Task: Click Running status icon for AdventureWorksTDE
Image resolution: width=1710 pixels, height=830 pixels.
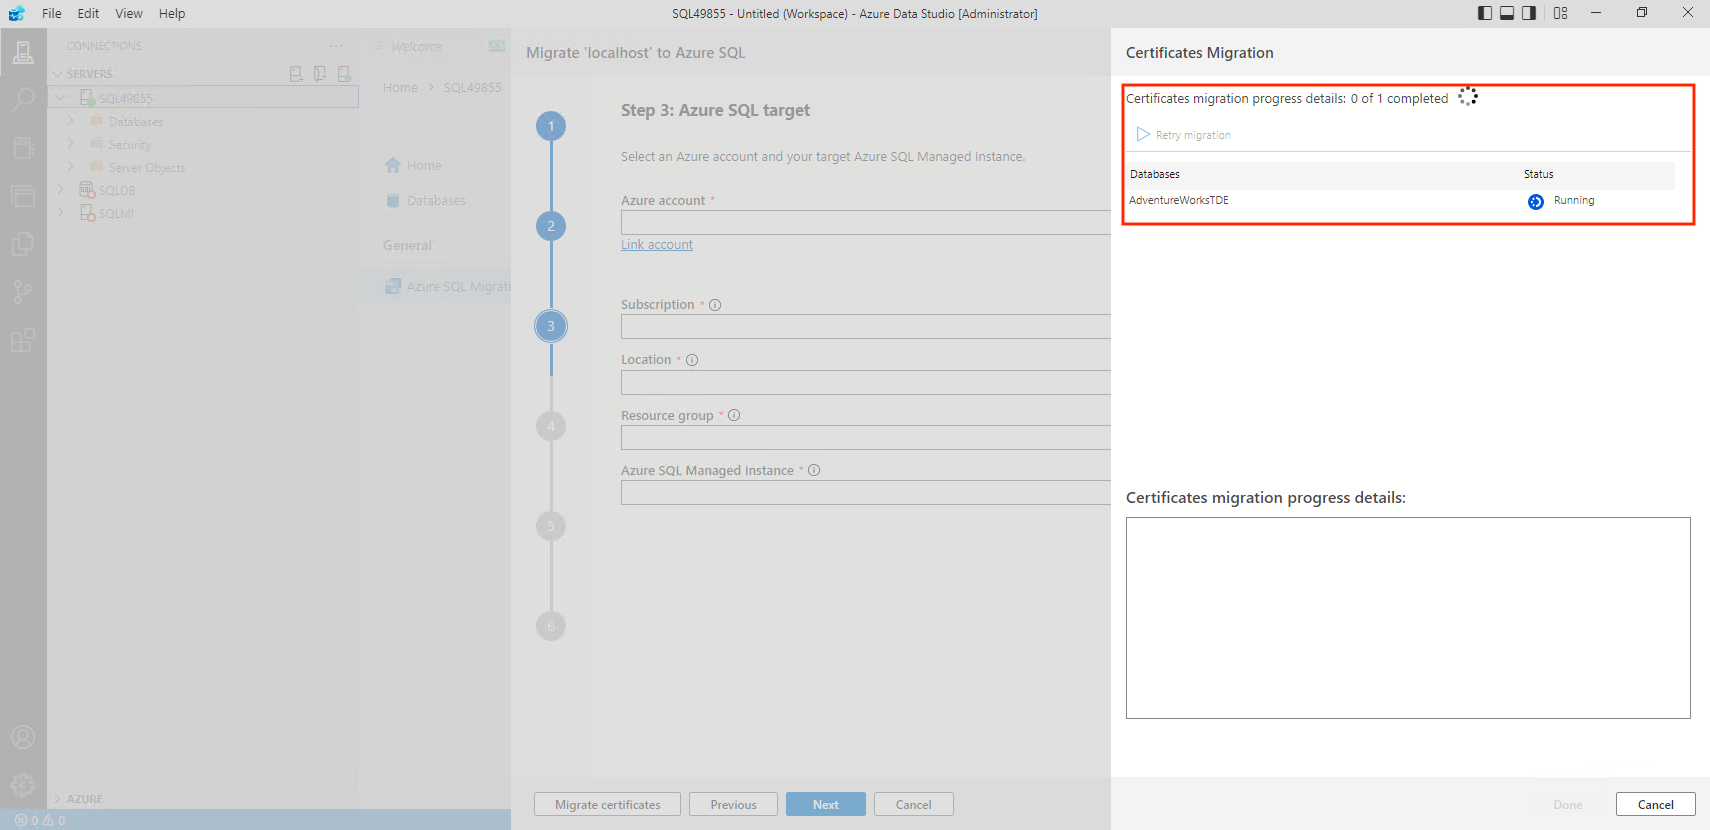Action: pyautogui.click(x=1536, y=202)
